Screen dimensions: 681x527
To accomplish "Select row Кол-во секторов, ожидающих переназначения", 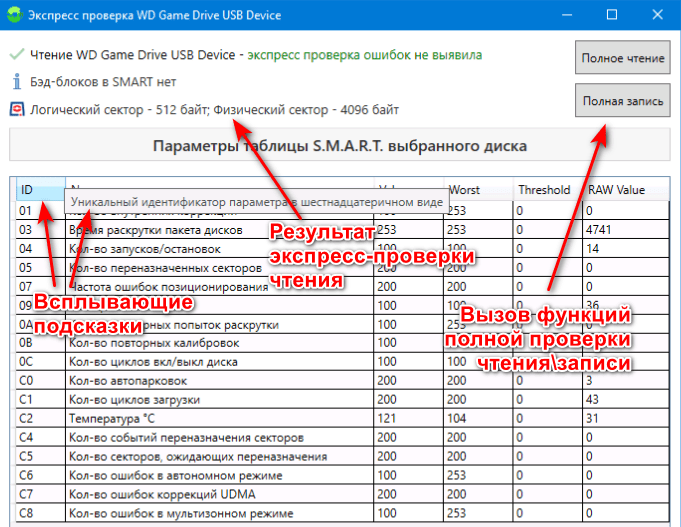I will pyautogui.click(x=343, y=456).
